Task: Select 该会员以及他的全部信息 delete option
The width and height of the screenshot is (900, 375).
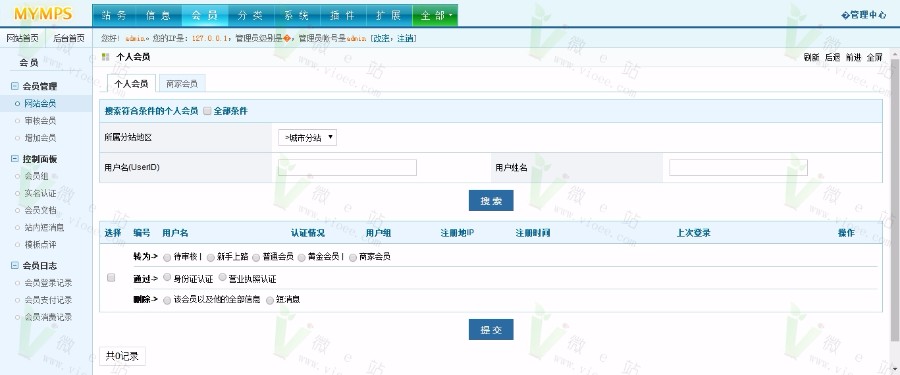Action: point(167,300)
